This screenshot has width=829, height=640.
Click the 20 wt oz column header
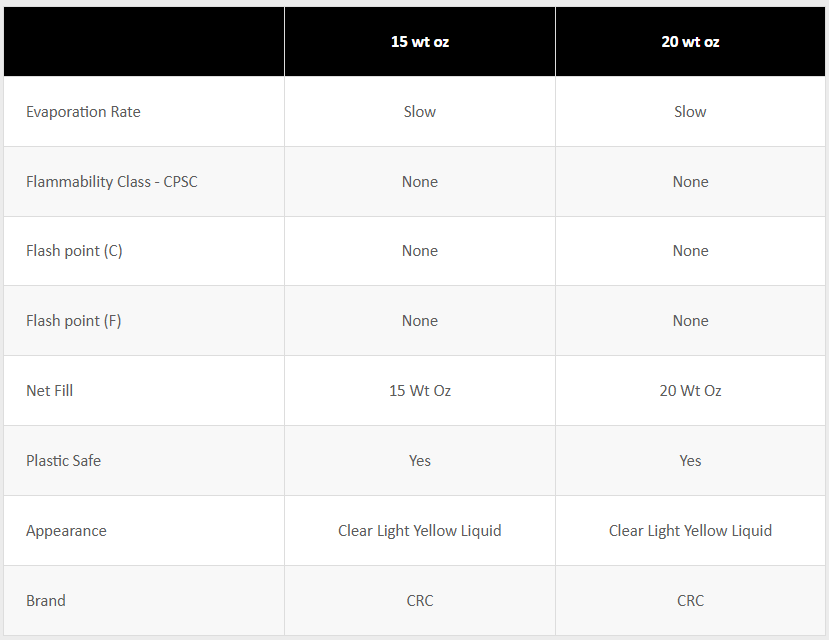(x=690, y=42)
